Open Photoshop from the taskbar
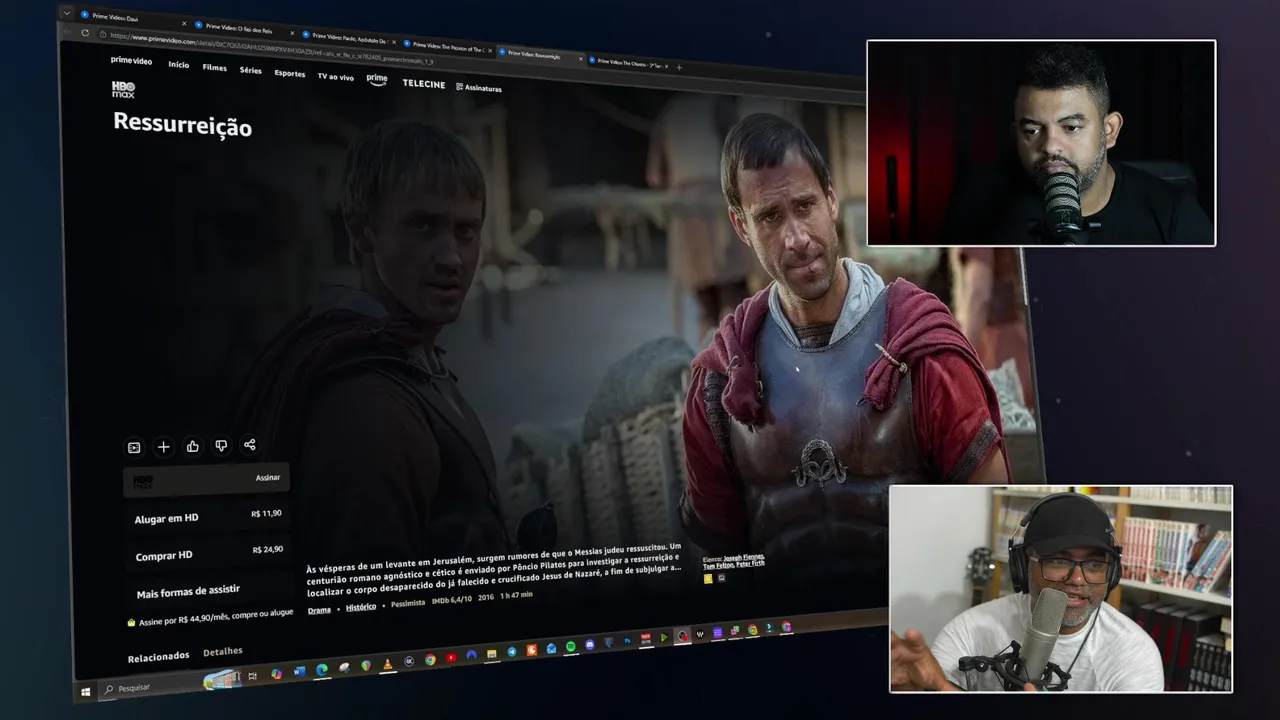Screen dimensions: 1280x720 coord(627,640)
